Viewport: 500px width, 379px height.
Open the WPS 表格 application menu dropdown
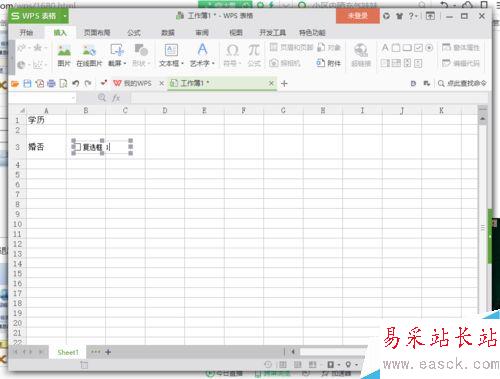[x=65, y=16]
